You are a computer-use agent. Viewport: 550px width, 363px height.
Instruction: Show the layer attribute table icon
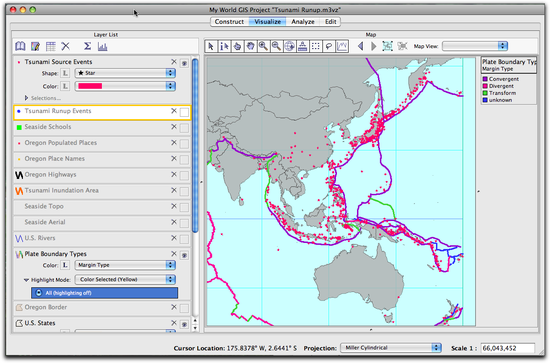51,46
